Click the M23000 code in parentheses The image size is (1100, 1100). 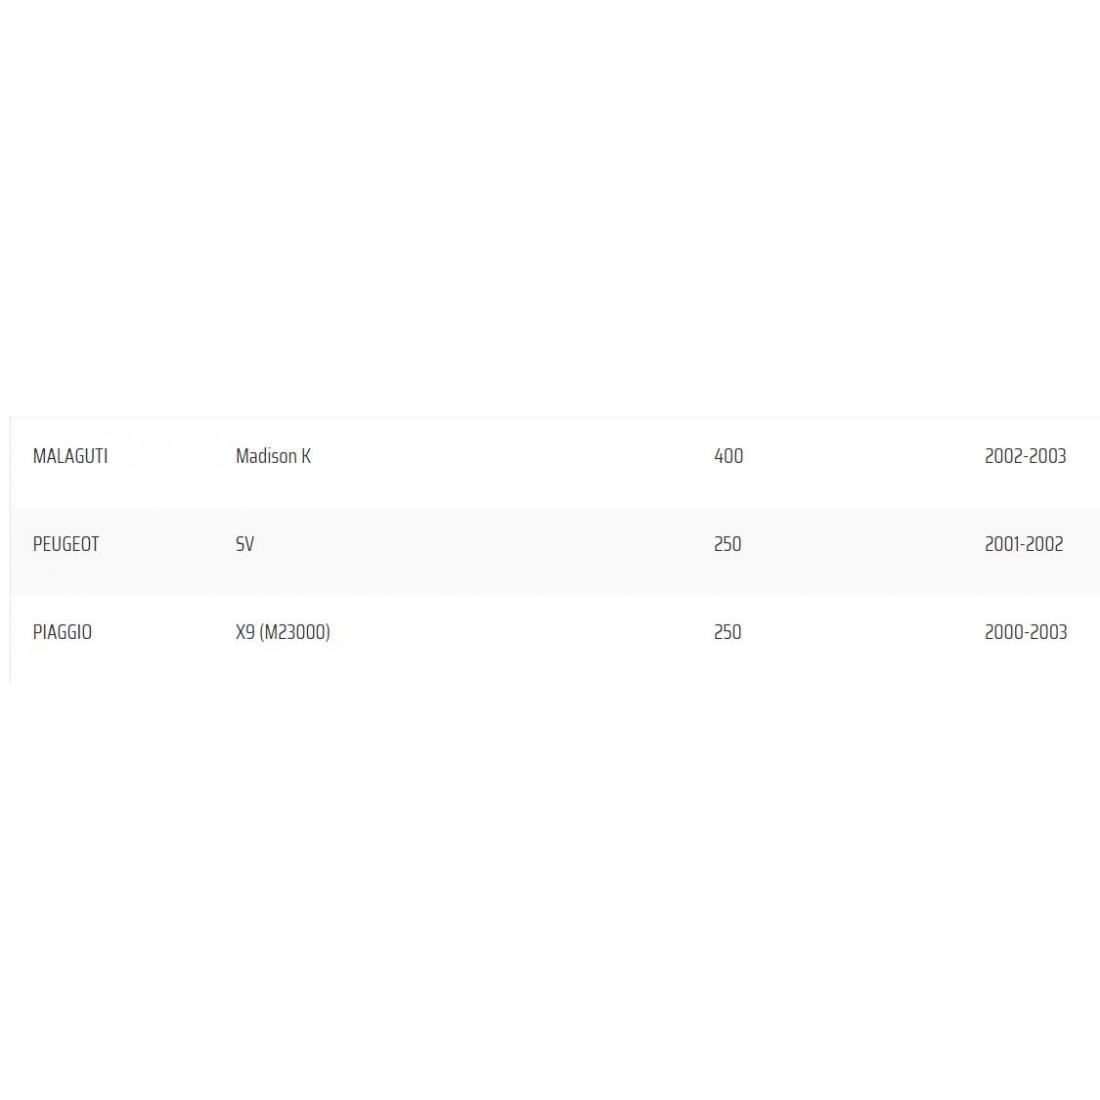pyautogui.click(x=295, y=632)
